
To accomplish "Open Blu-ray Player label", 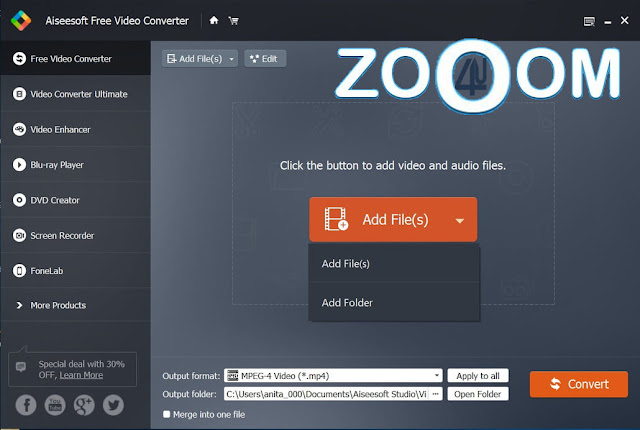I will coord(57,165).
